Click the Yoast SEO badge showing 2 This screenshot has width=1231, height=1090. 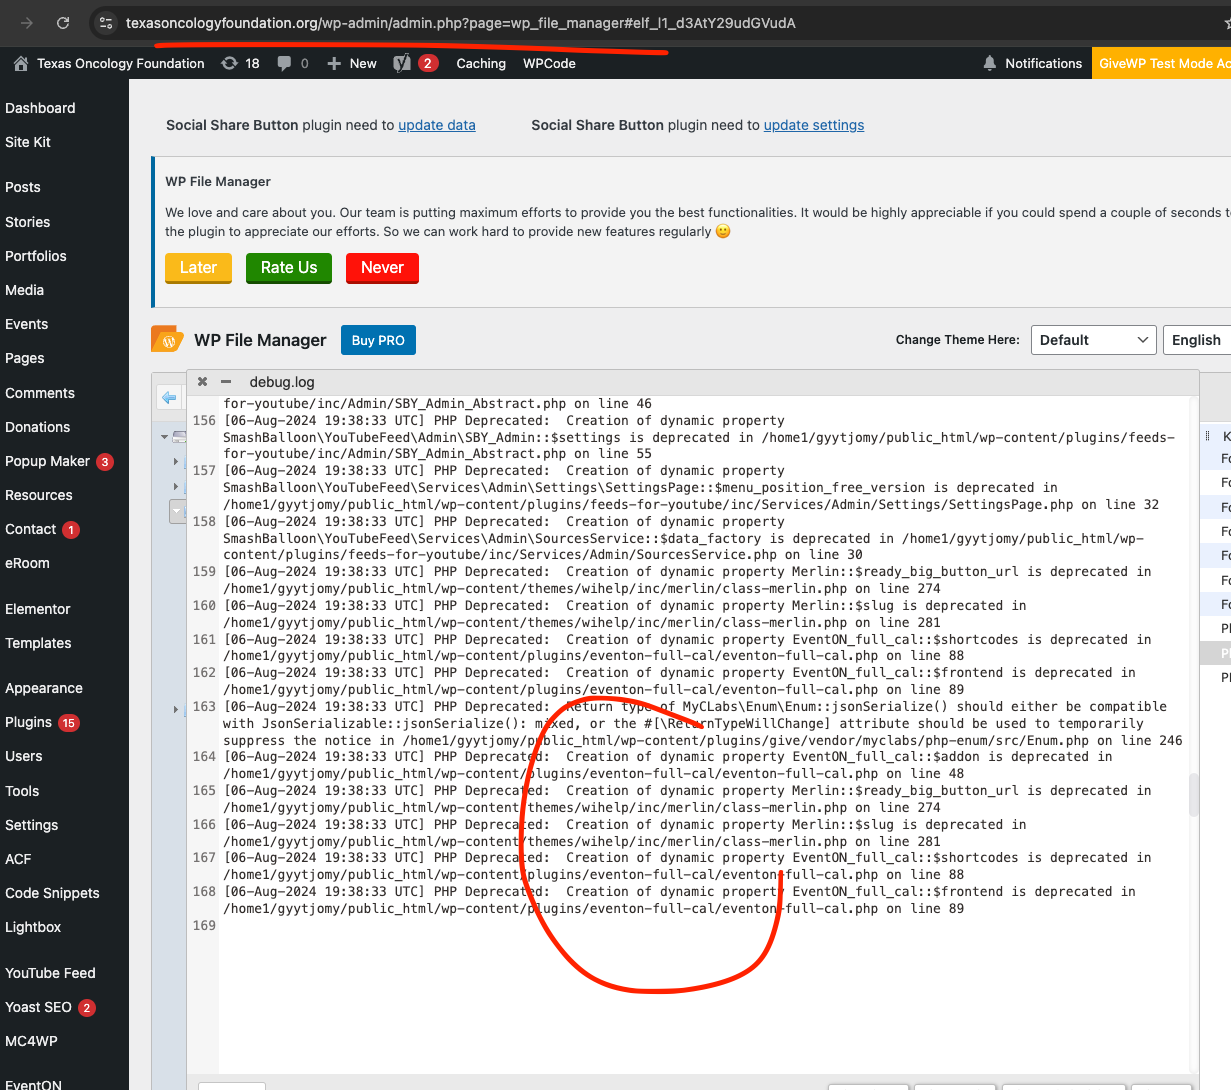[87, 1008]
